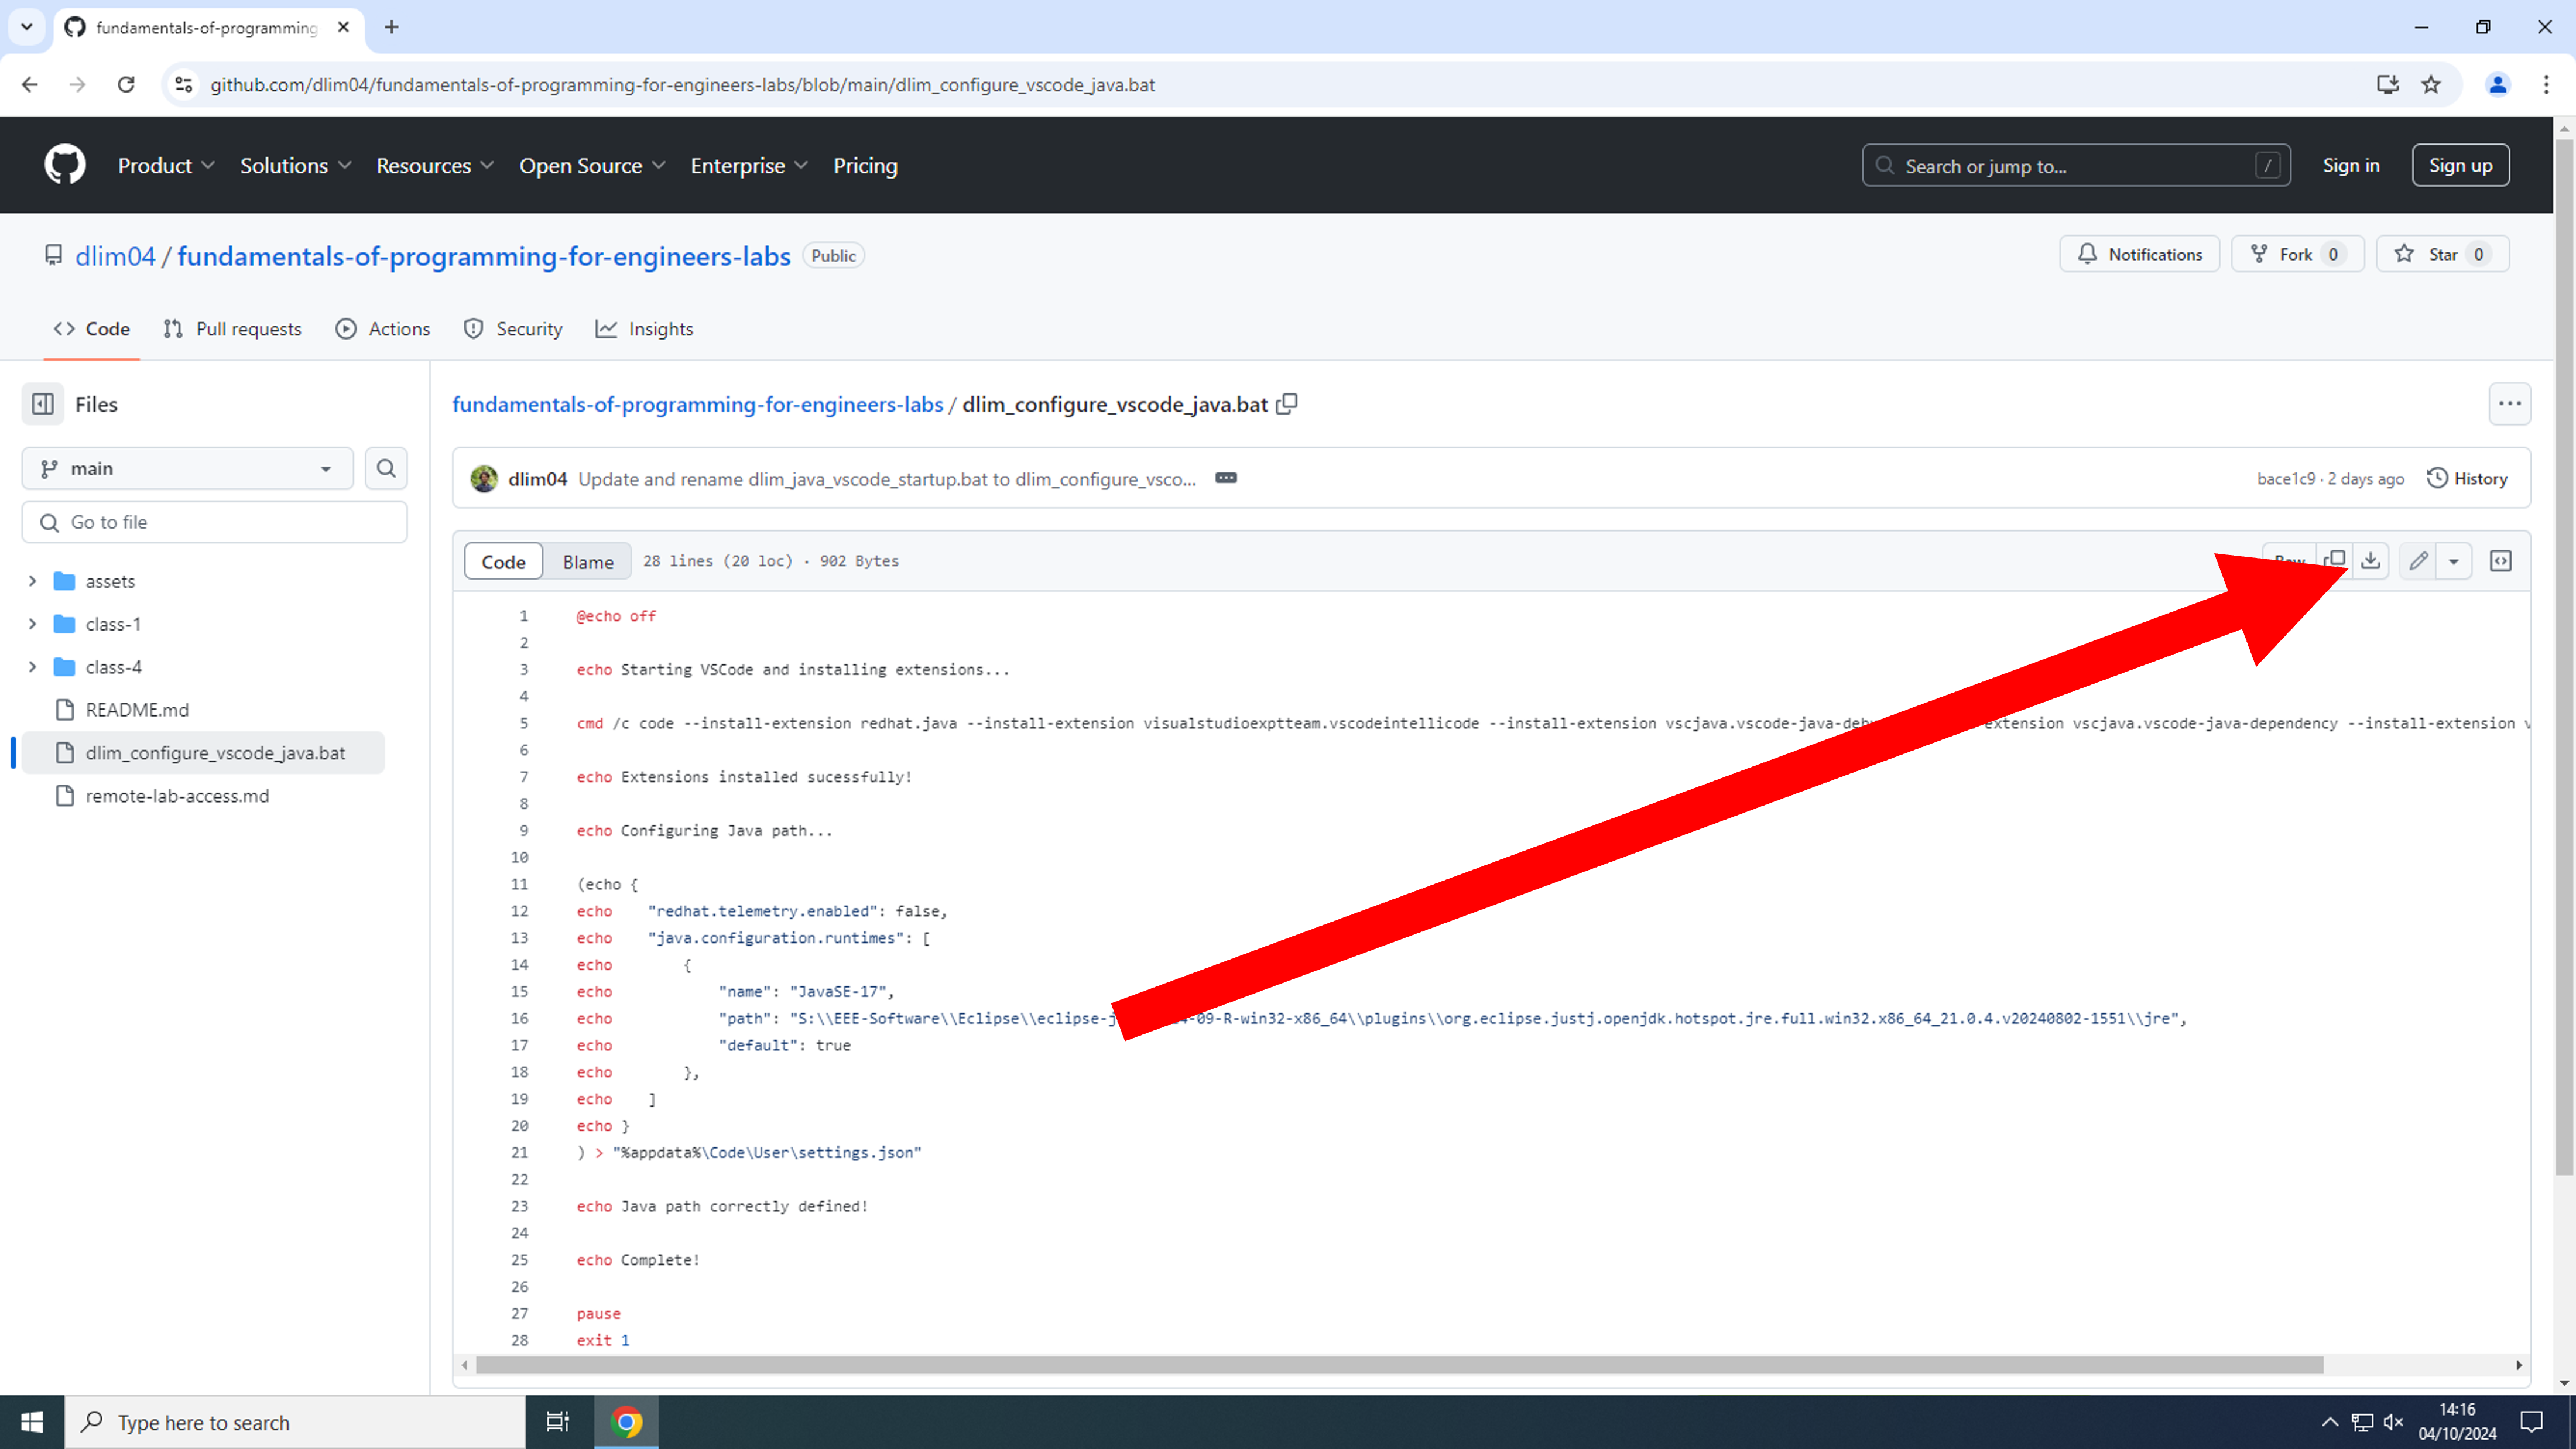The height and width of the screenshot is (1449, 2576).
Task: Go back in browser history
Action: click(30, 85)
